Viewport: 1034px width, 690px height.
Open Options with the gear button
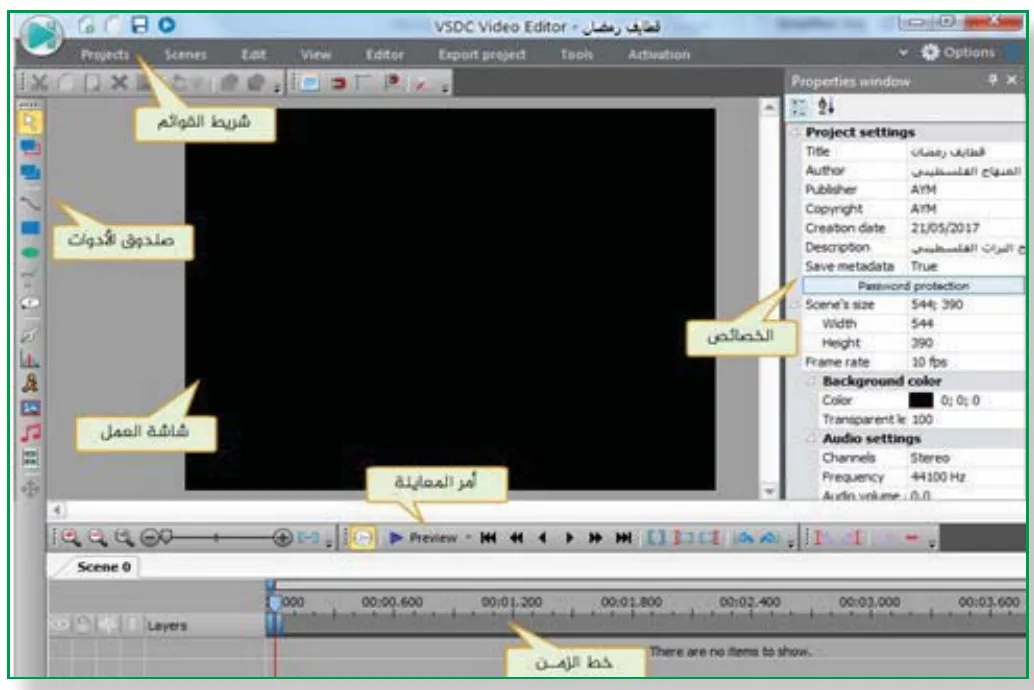[x=958, y=53]
